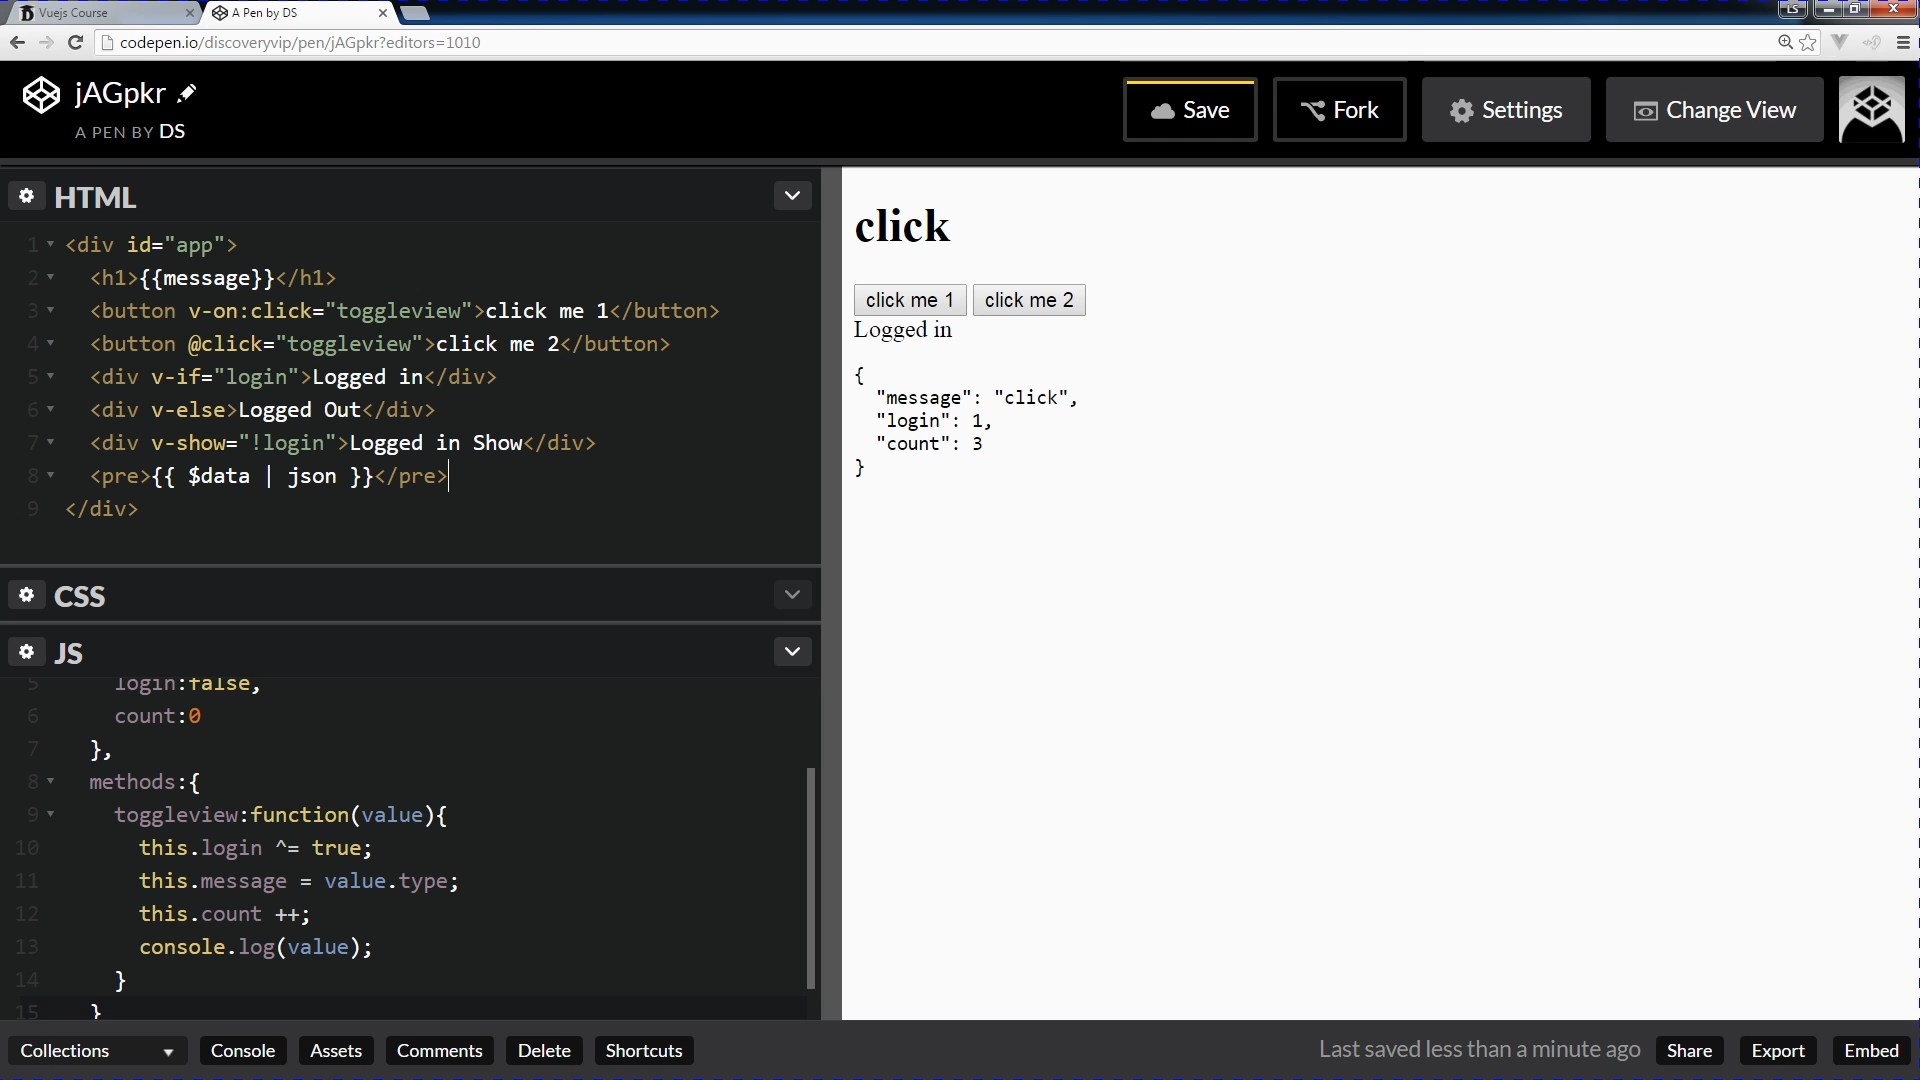Click the '"count": 3' JSON output line
The image size is (1920, 1080).
929,443
